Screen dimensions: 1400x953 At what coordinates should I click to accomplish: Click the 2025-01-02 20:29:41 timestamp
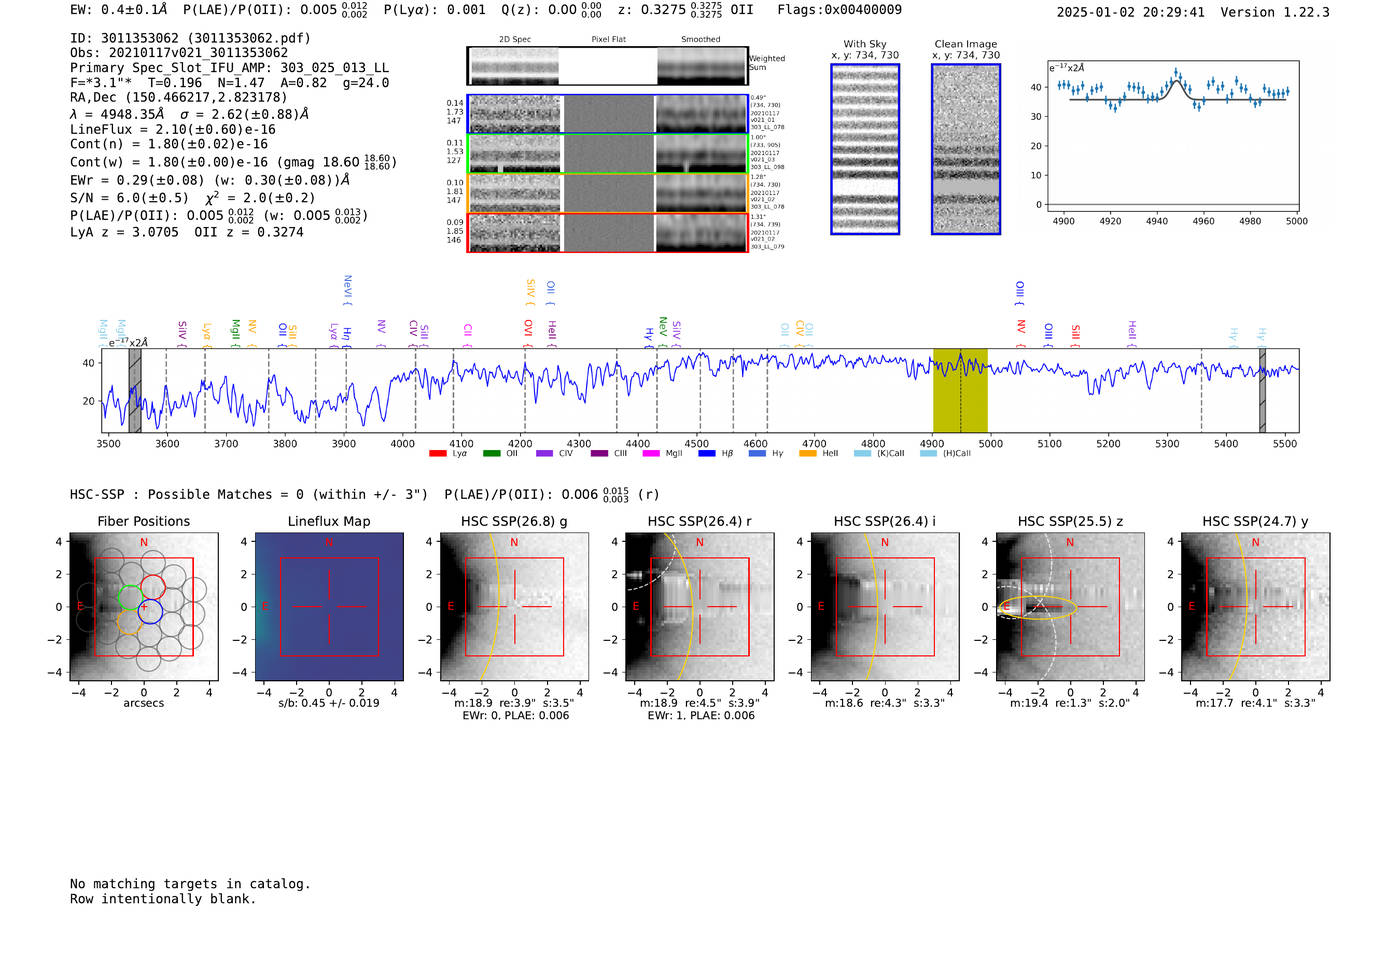(1130, 12)
